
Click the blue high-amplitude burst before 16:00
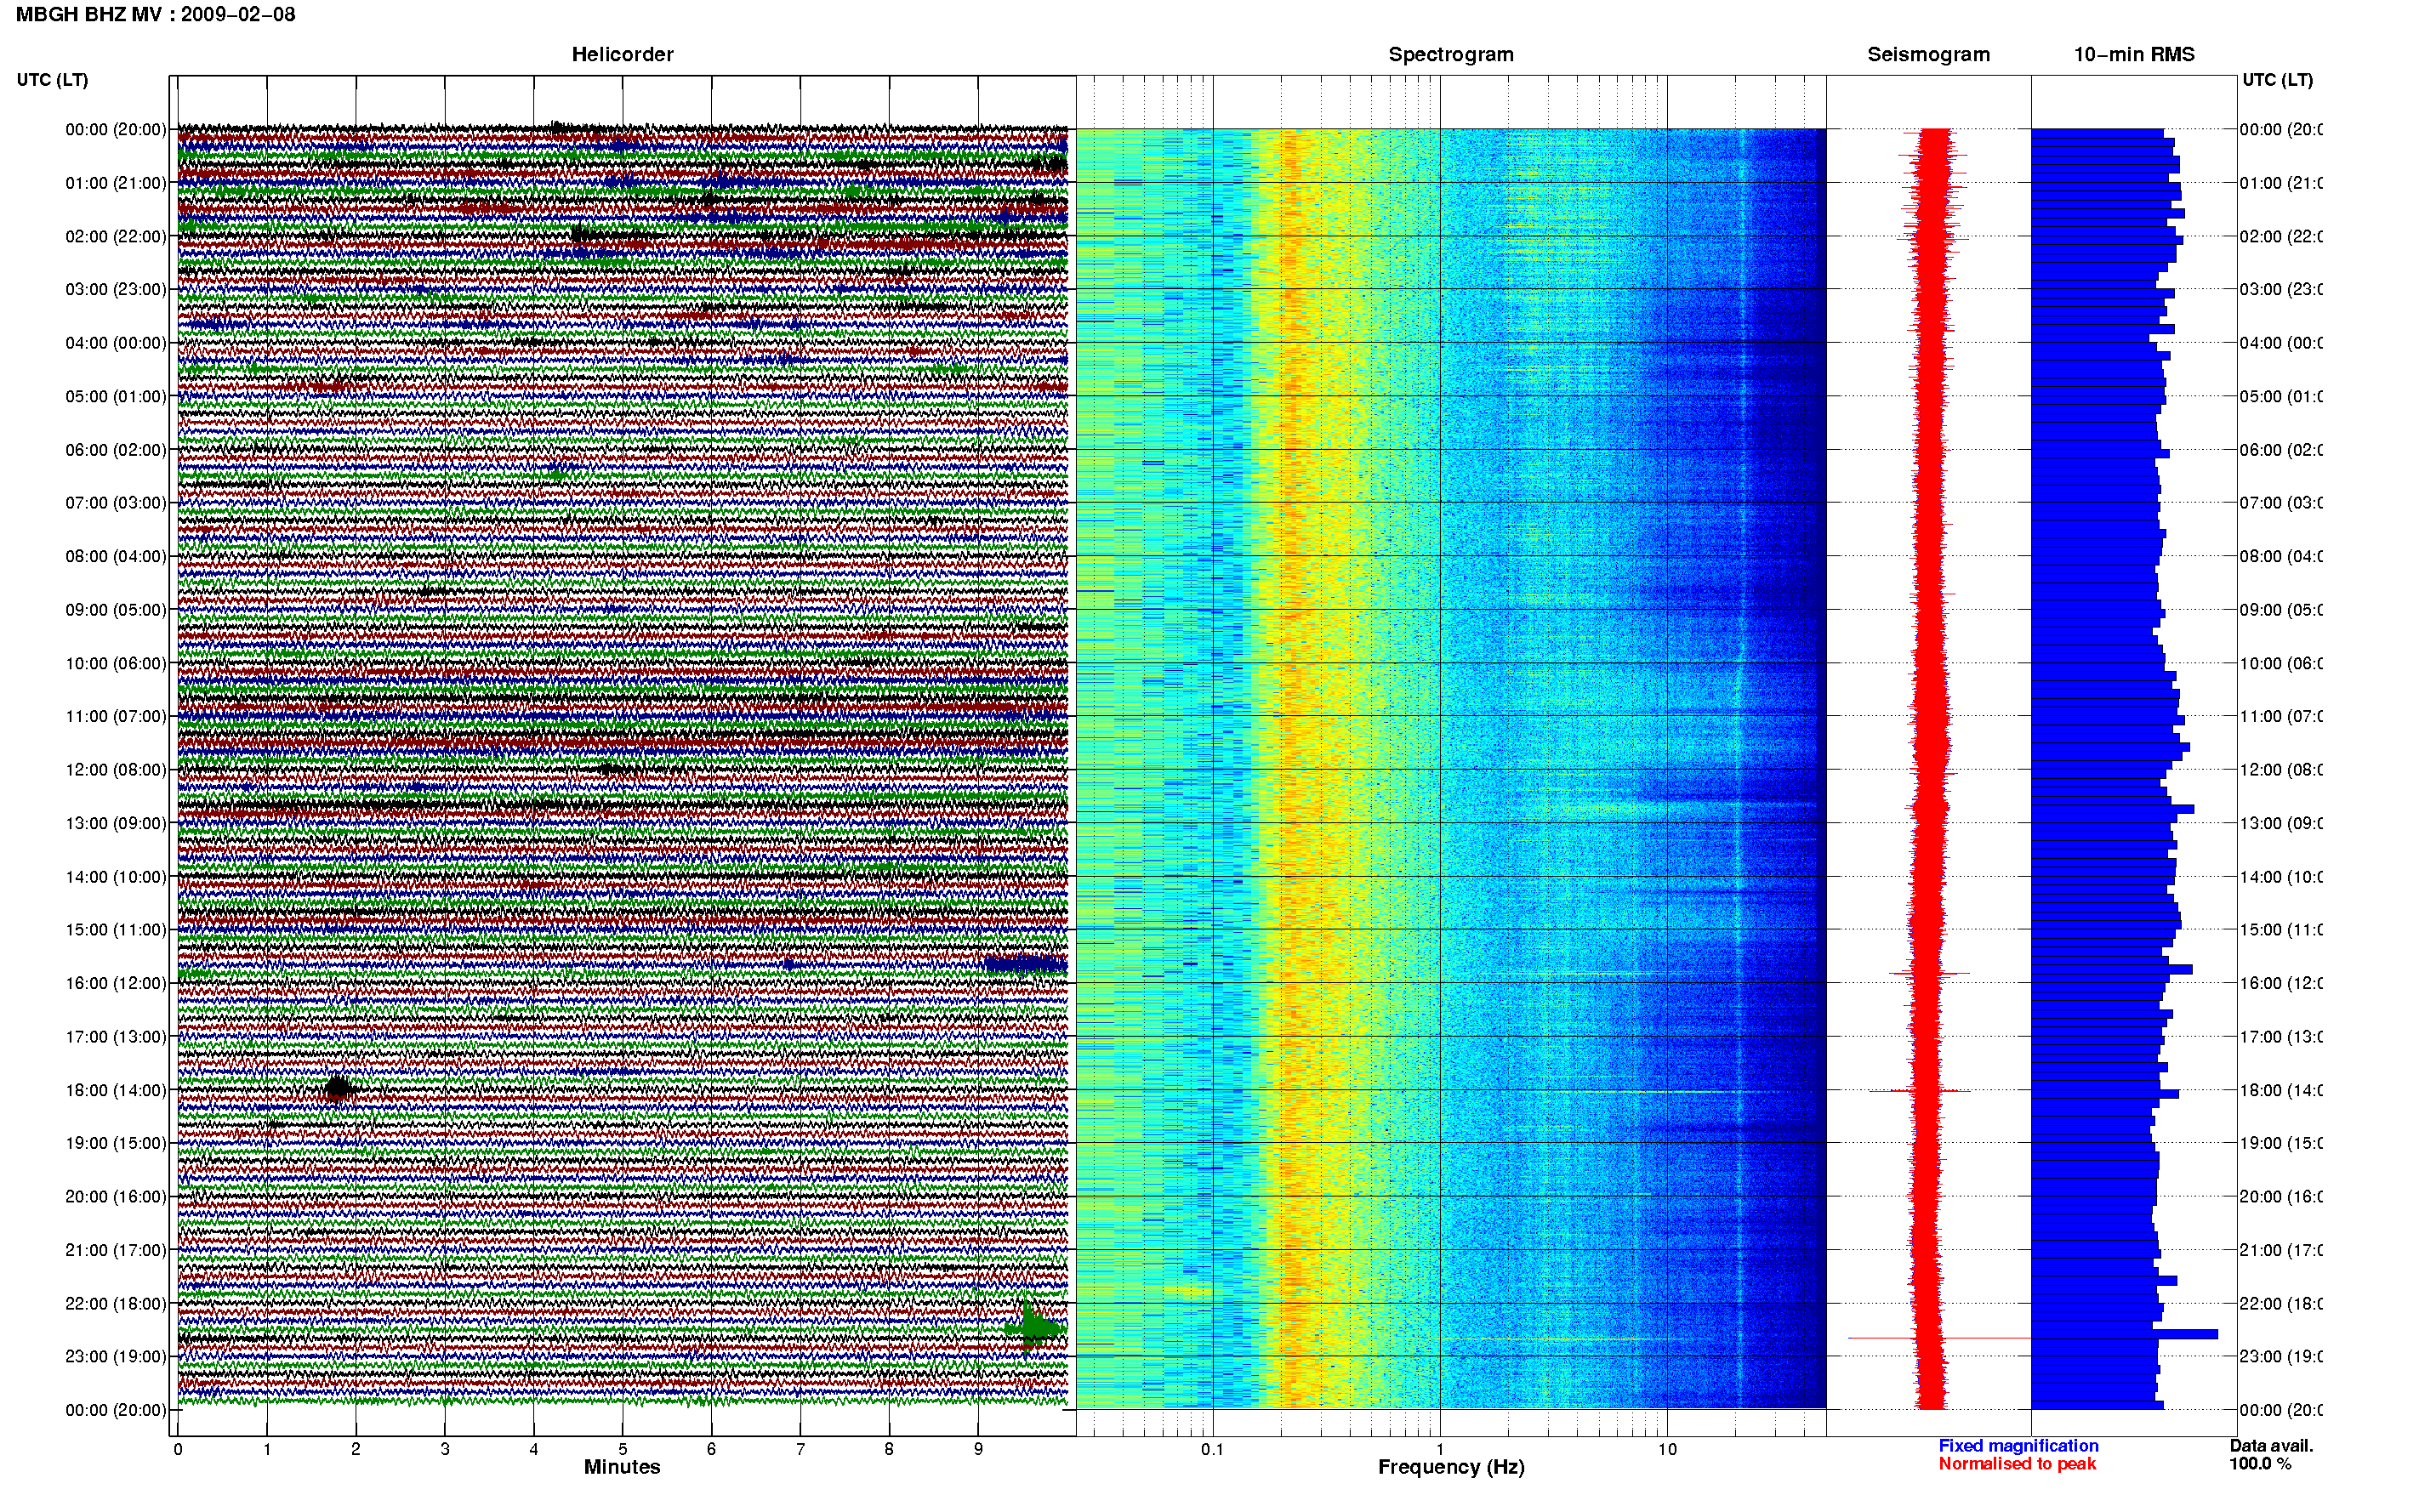point(1025,964)
